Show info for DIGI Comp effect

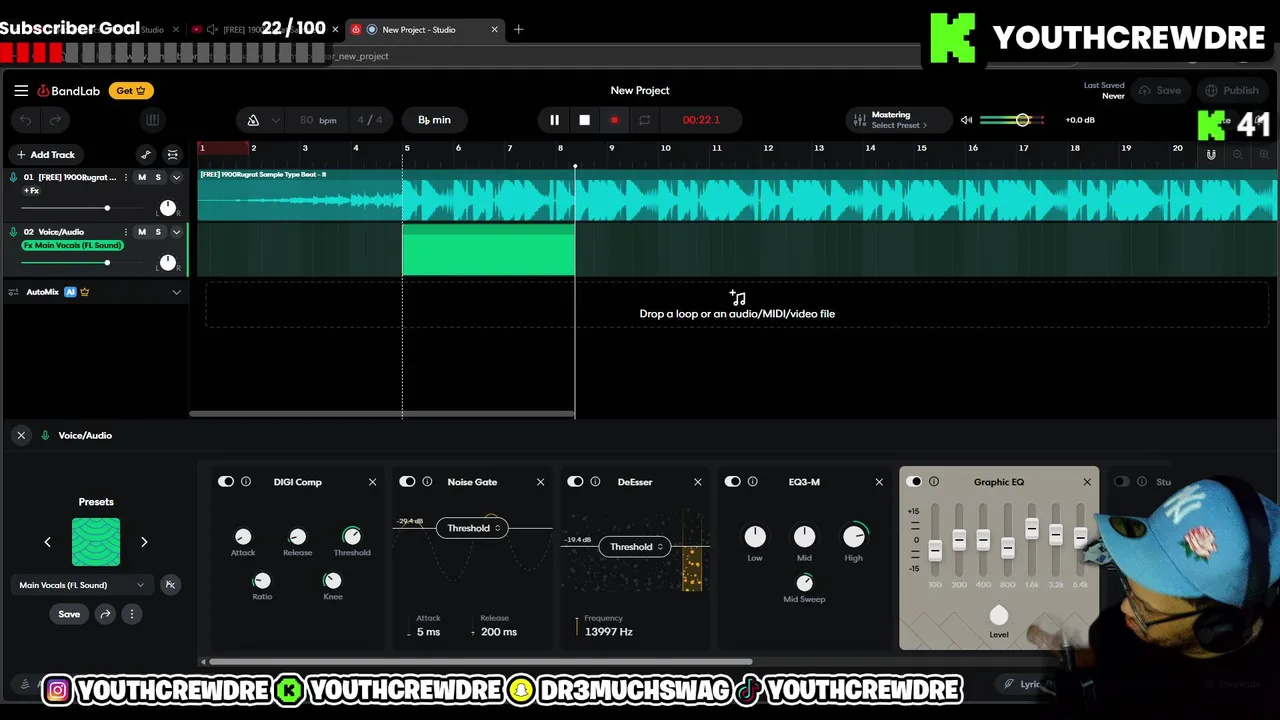pyautogui.click(x=246, y=482)
